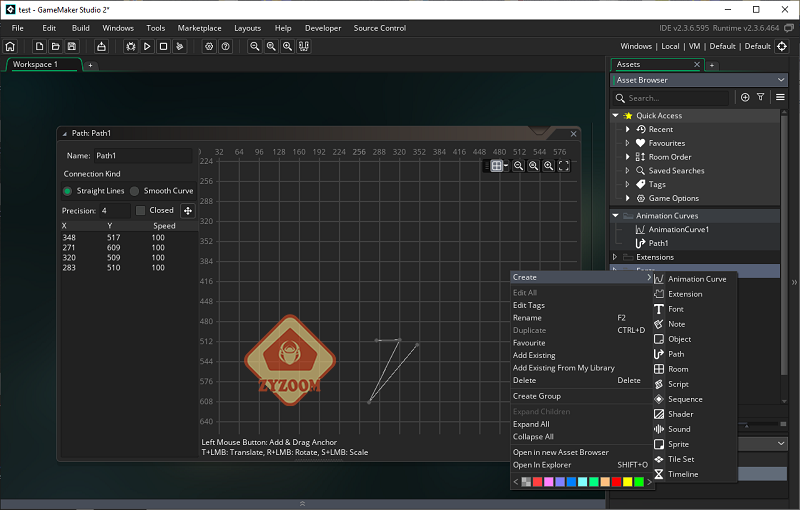The image size is (800, 510).
Task: Switch to Workspace 1 tab
Action: [43, 65]
